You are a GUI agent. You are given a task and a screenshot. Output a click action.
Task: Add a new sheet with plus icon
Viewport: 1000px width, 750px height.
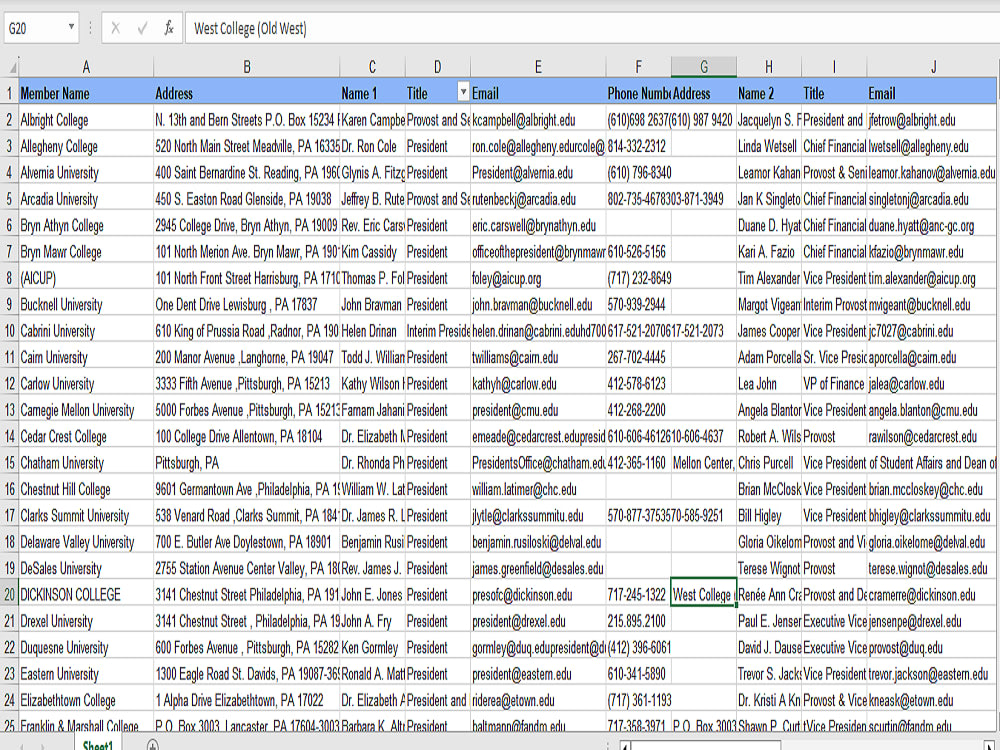(152, 744)
